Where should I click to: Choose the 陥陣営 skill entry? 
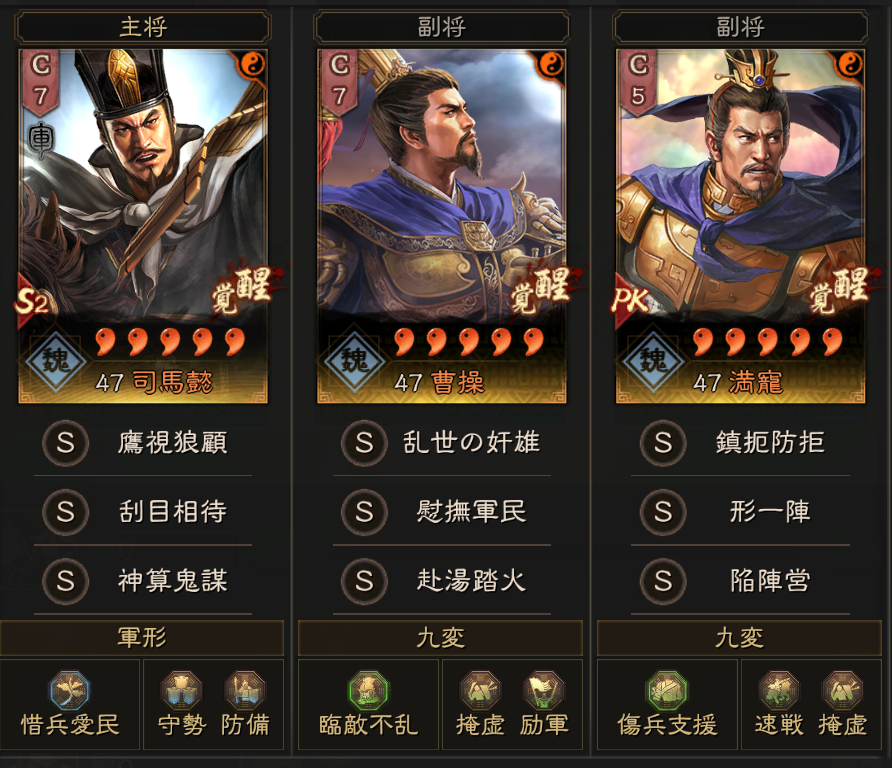(x=741, y=581)
